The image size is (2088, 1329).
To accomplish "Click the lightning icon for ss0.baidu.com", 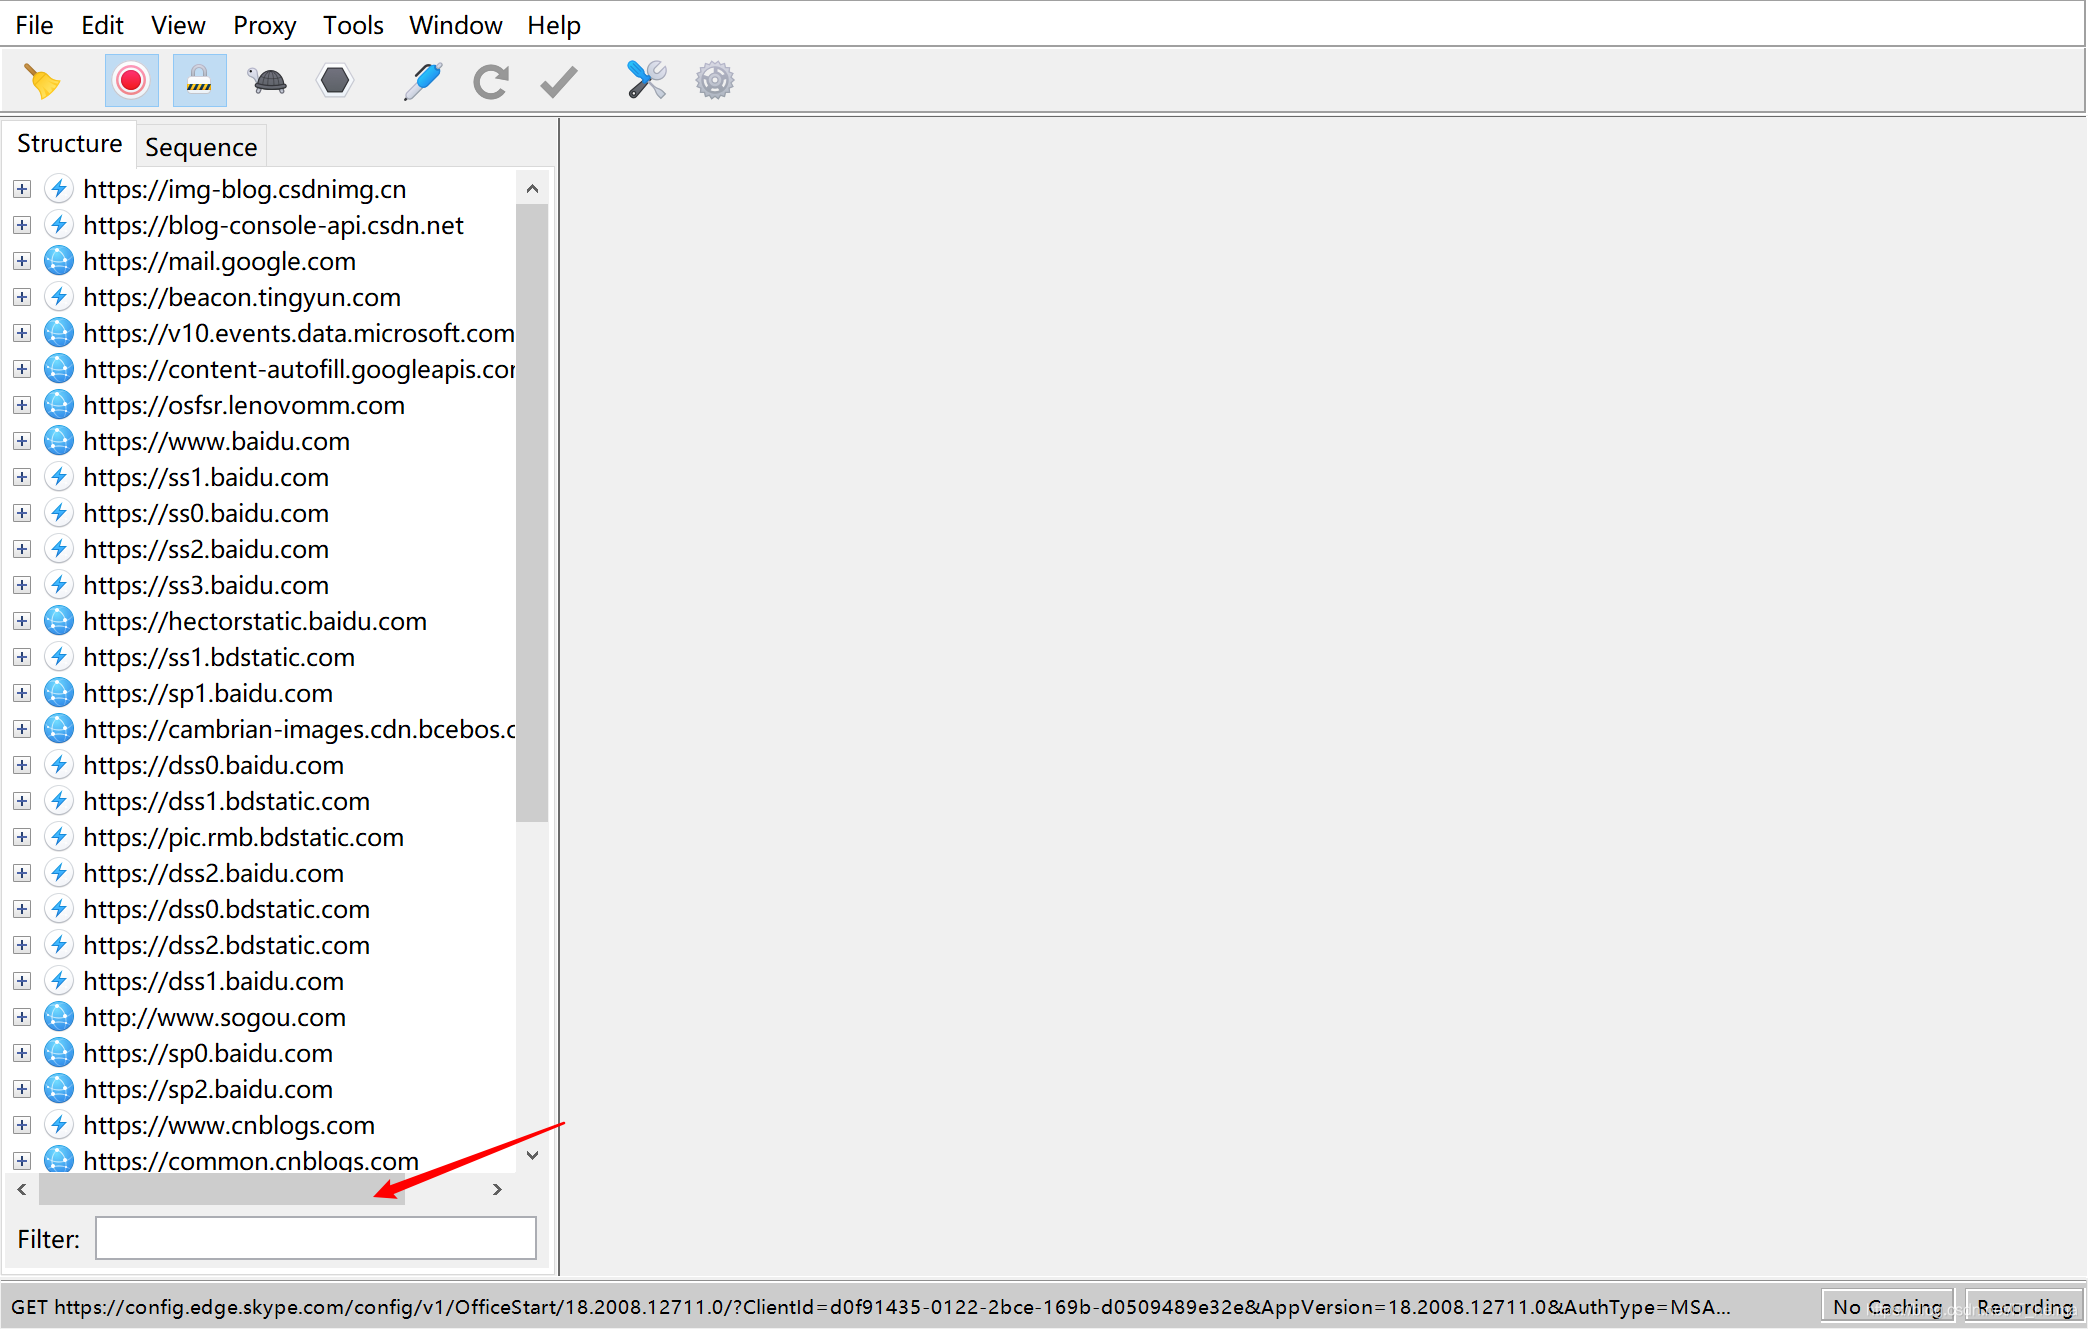I will [59, 513].
